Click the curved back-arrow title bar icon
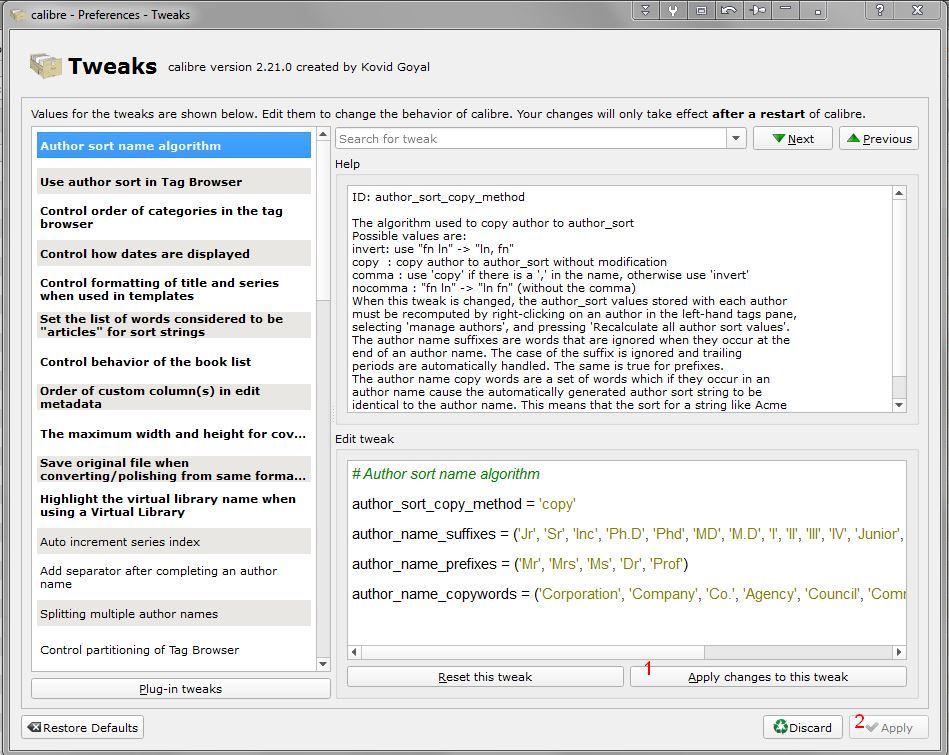Image resolution: width=949 pixels, height=755 pixels. click(x=729, y=10)
